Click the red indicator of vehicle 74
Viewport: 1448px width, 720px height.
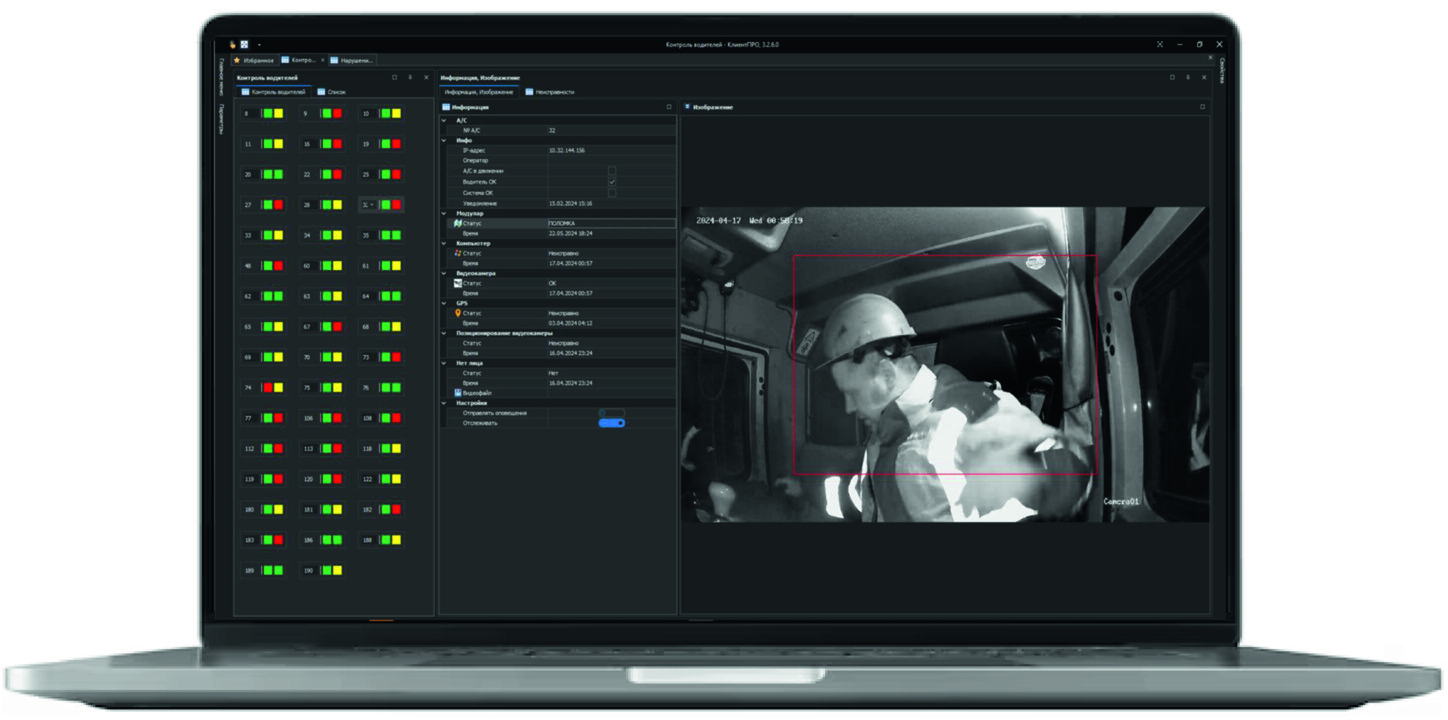coord(268,387)
